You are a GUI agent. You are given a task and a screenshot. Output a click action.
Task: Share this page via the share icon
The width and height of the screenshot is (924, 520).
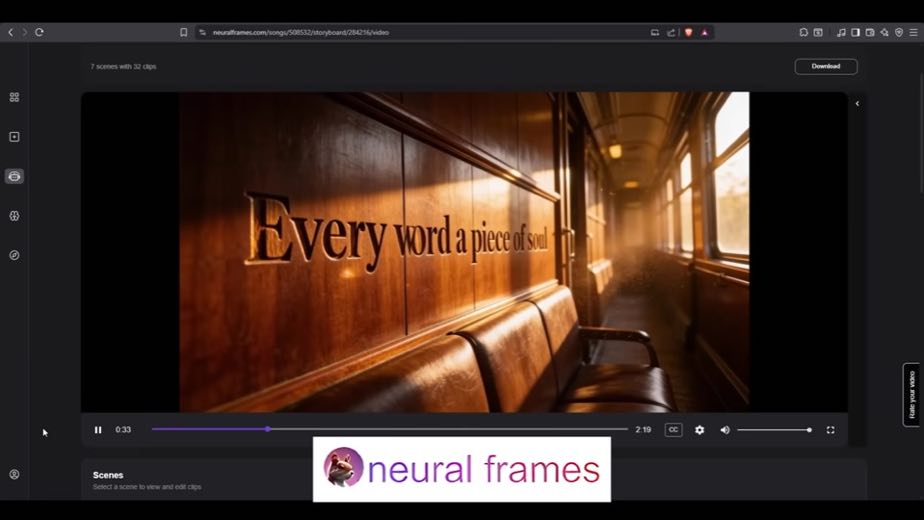tap(671, 32)
